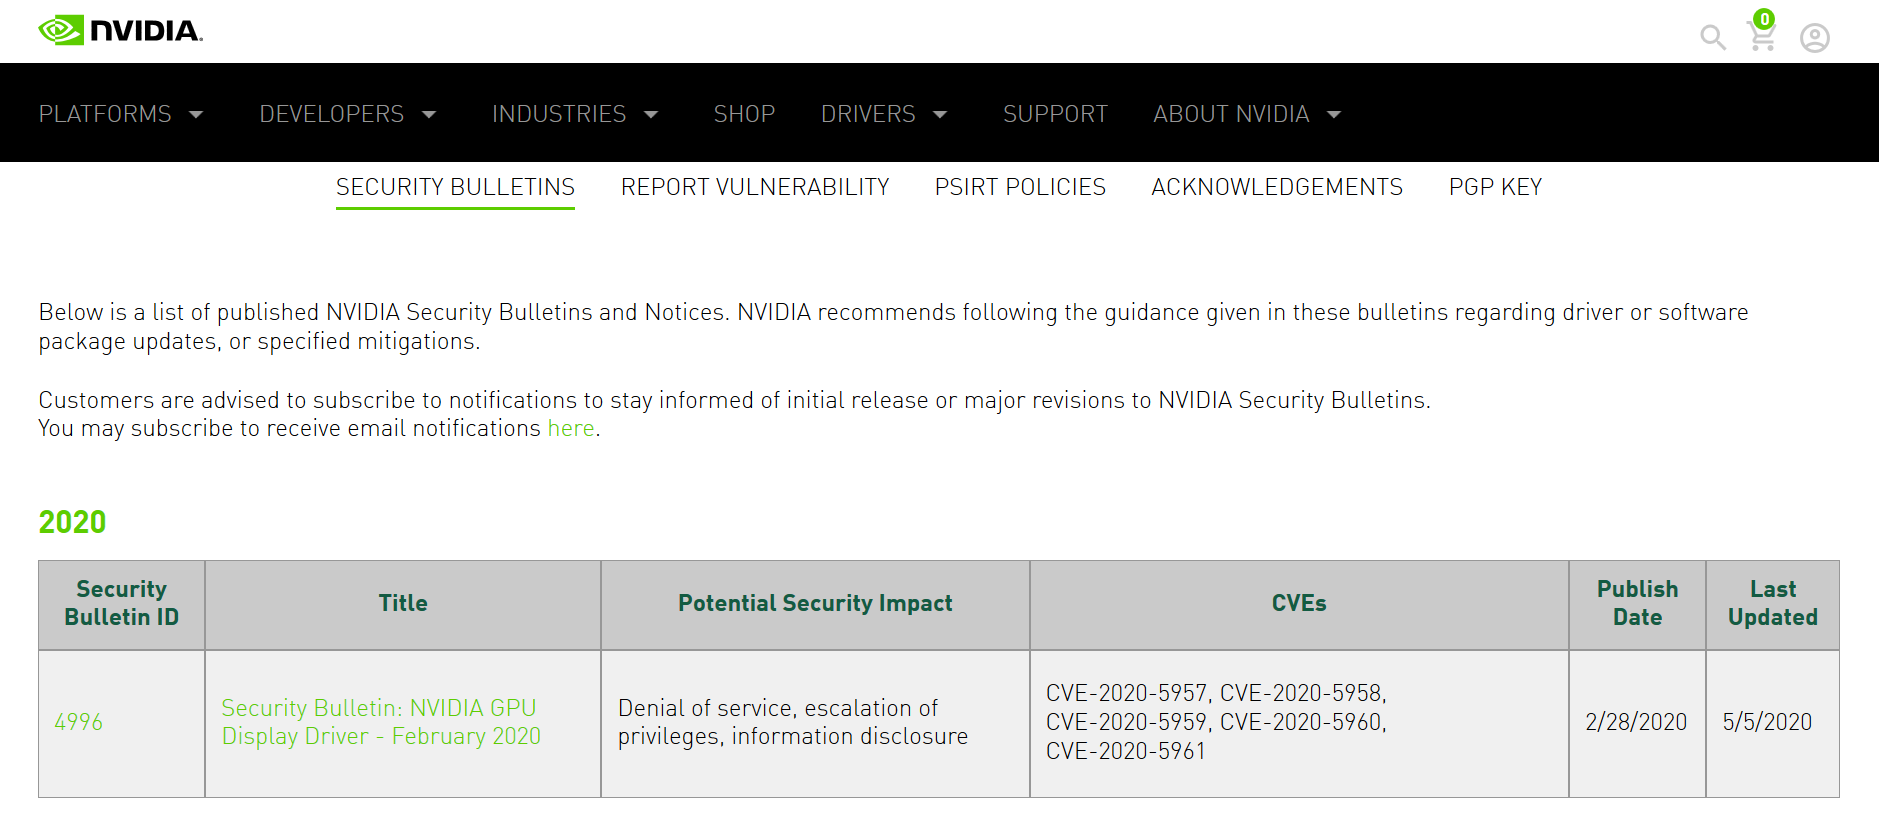Viewport: 1879px width, 820px height.
Task: Expand the Developers dropdown arrow
Action: pos(429,115)
